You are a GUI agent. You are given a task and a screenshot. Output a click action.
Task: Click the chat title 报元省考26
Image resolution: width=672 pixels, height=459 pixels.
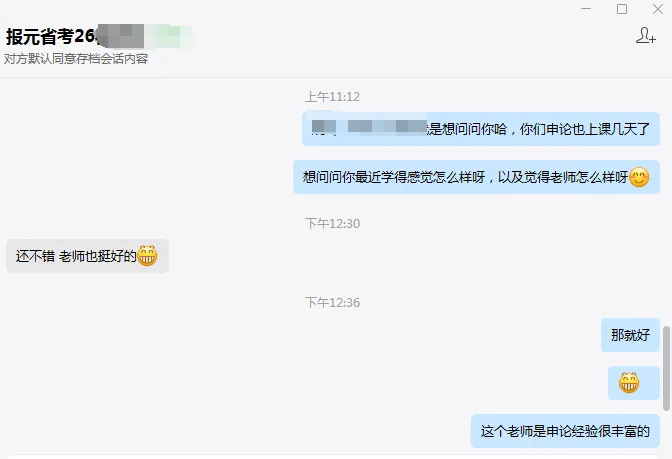click(51, 36)
